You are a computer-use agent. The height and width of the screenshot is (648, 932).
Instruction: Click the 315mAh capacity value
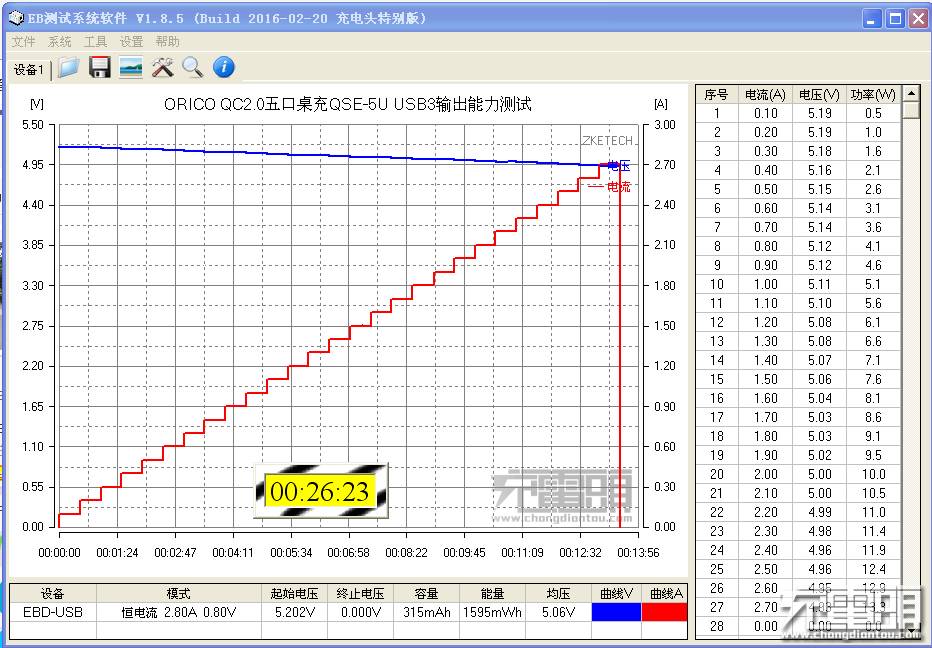tap(427, 612)
